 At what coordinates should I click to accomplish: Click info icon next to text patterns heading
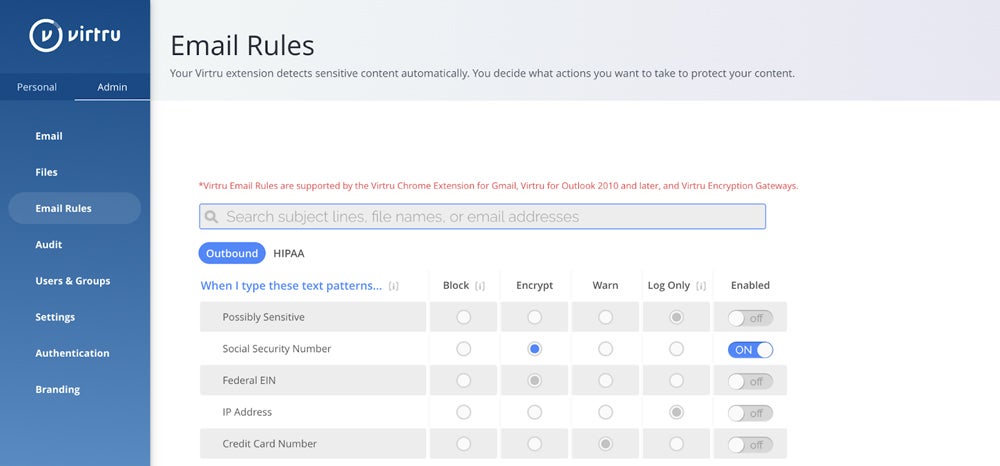click(x=394, y=286)
